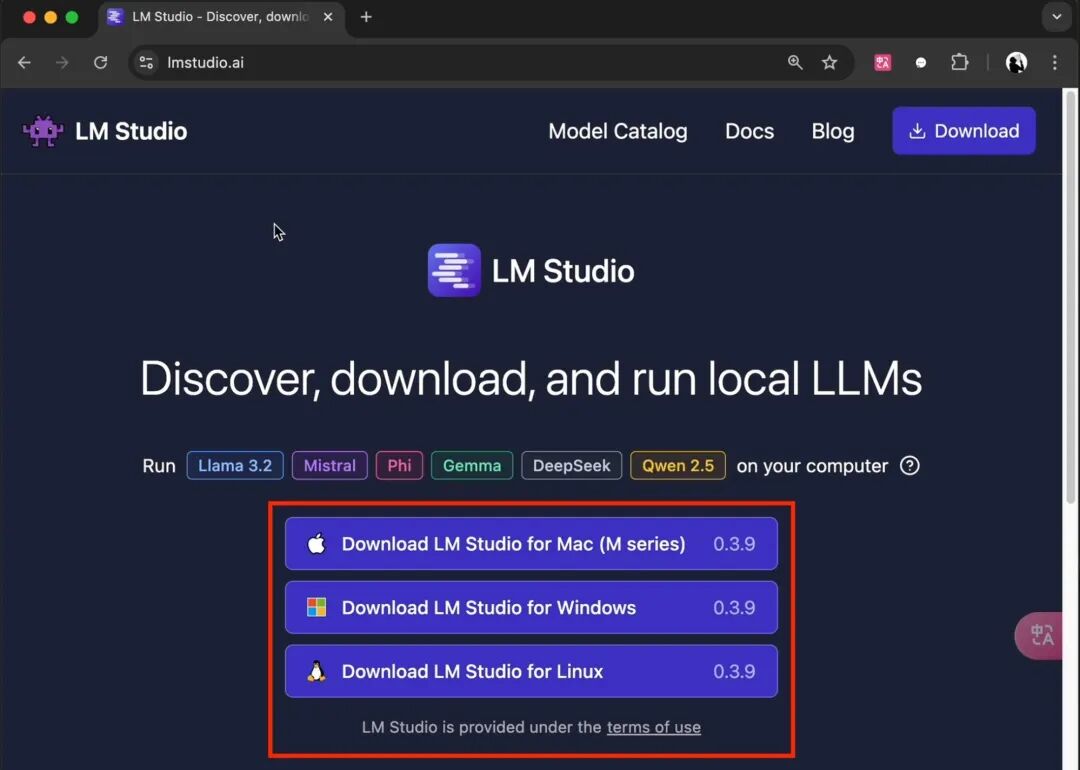The width and height of the screenshot is (1080, 770).
Task: Click the heading 'Discover, download, and run local LLMs'
Action: tap(531, 378)
